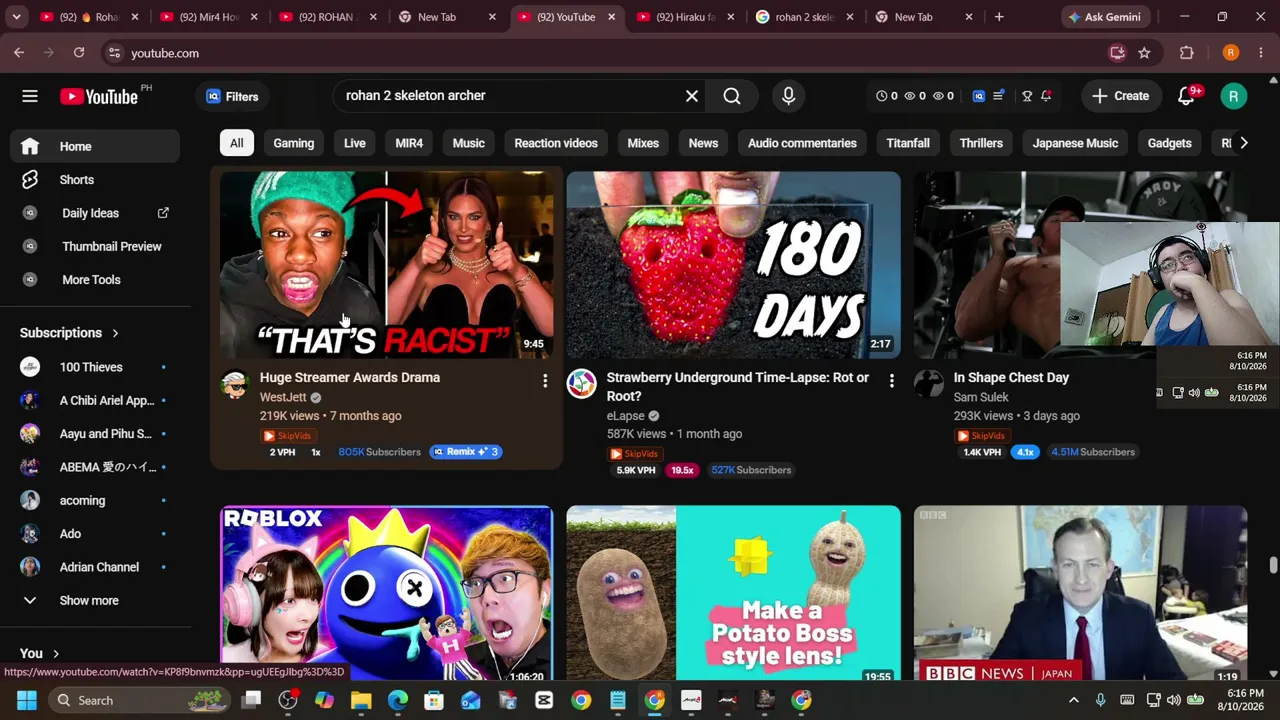Run search with the magnifier button
This screenshot has width=1280, height=720.
coord(732,96)
